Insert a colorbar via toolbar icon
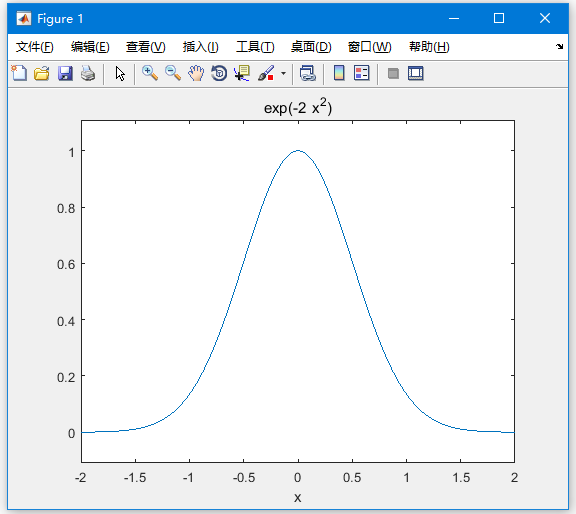576x514 pixels. [x=339, y=73]
